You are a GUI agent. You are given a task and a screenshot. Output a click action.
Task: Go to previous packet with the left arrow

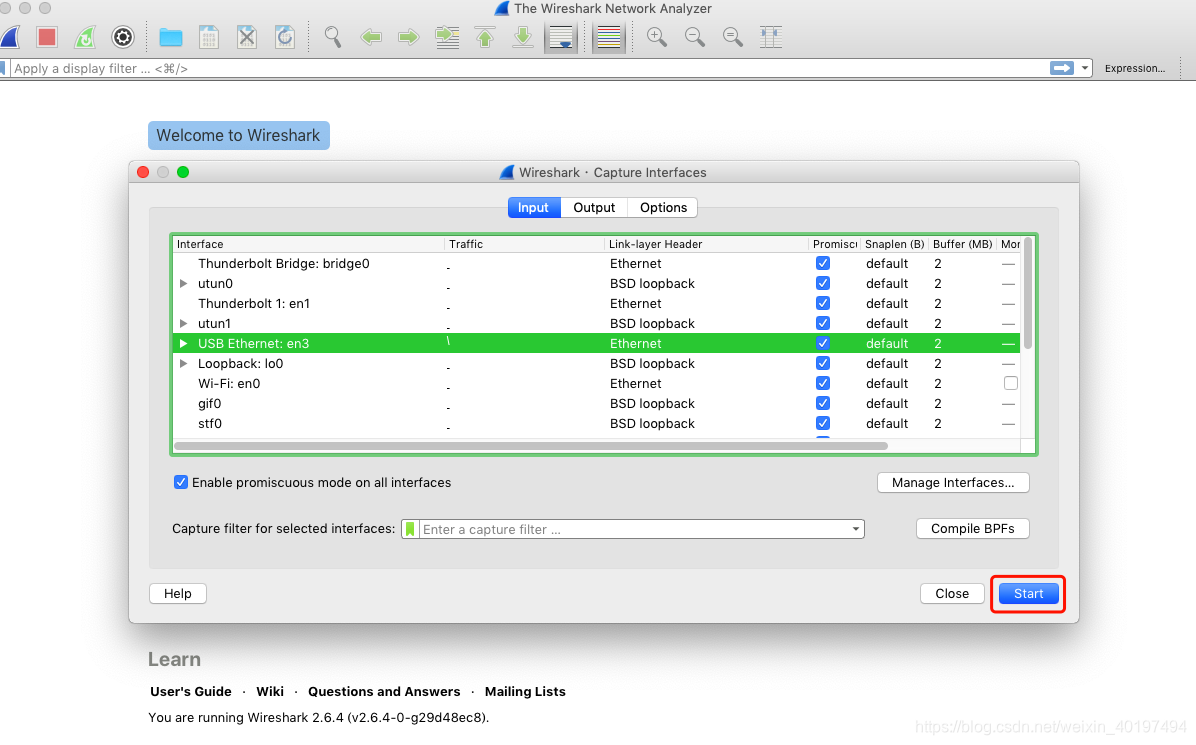click(x=371, y=37)
